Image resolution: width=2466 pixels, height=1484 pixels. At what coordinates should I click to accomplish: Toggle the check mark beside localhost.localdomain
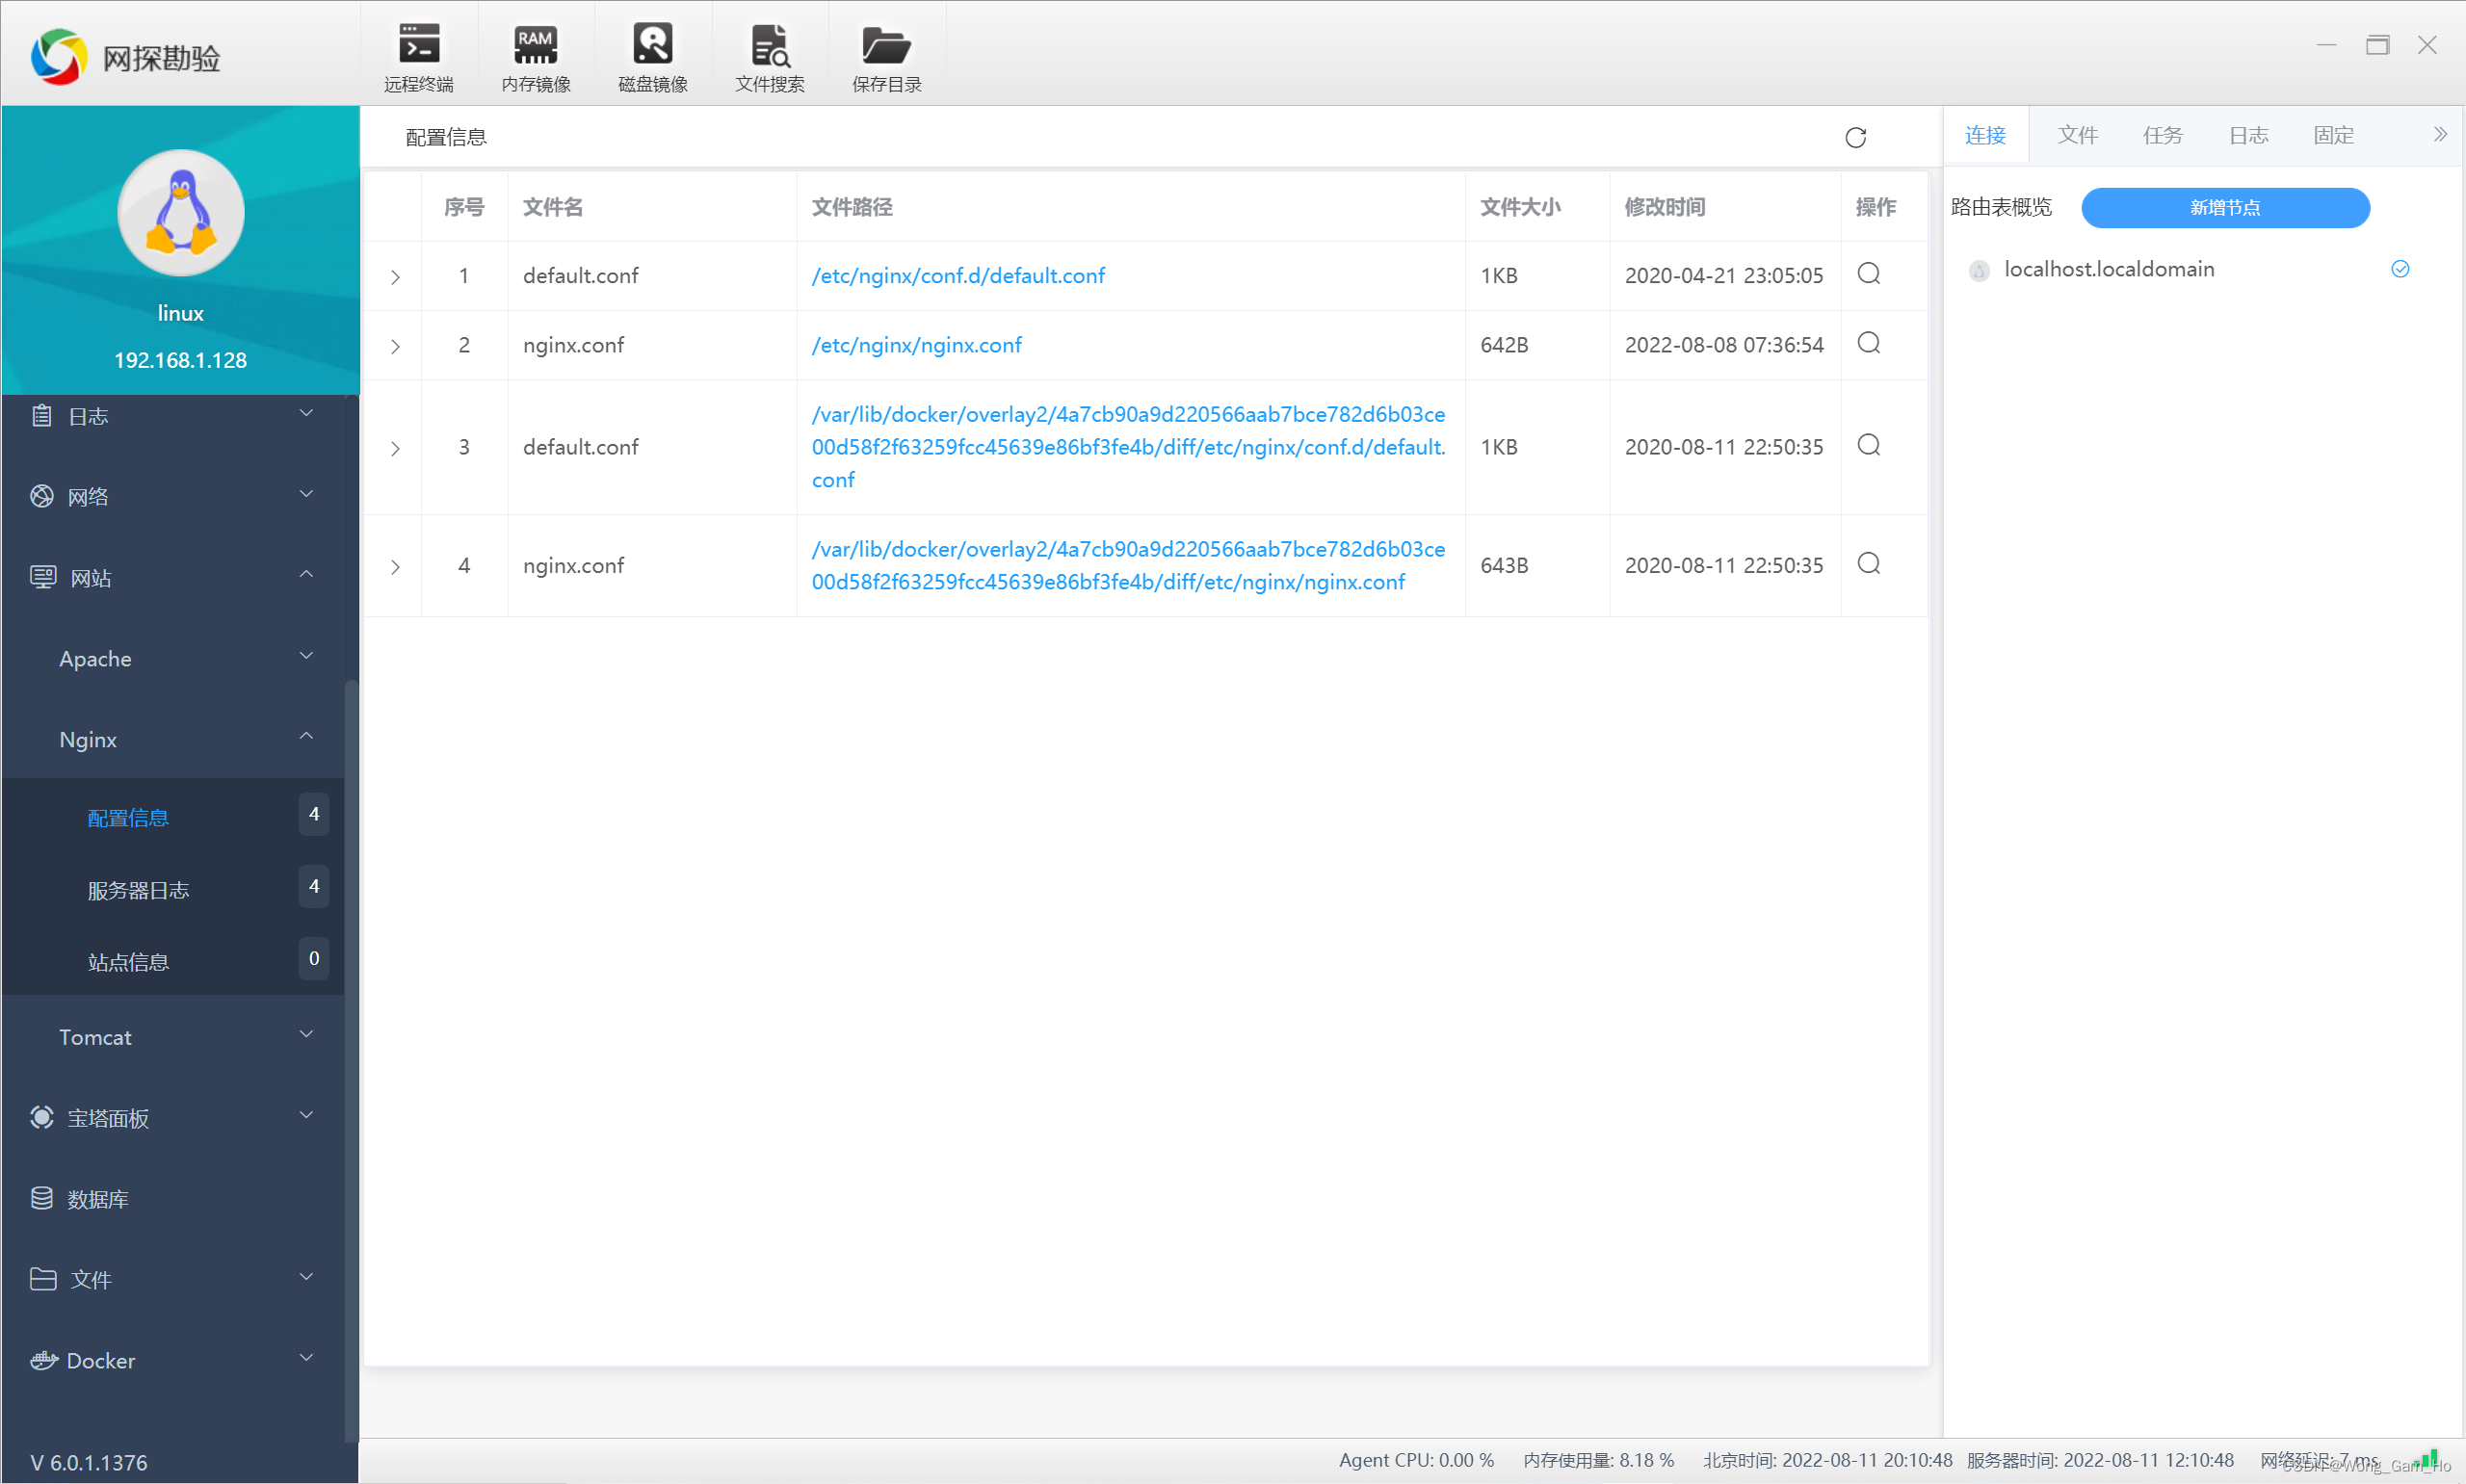(x=2400, y=268)
